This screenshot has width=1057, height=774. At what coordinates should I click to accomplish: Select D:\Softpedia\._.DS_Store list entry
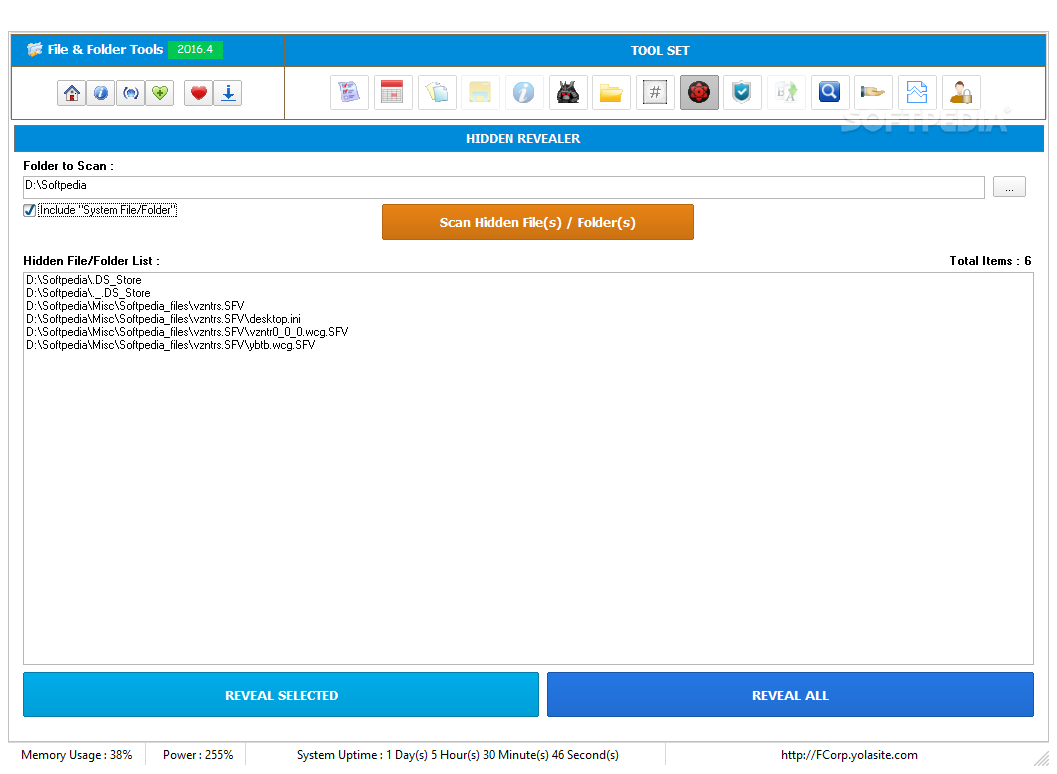88,293
